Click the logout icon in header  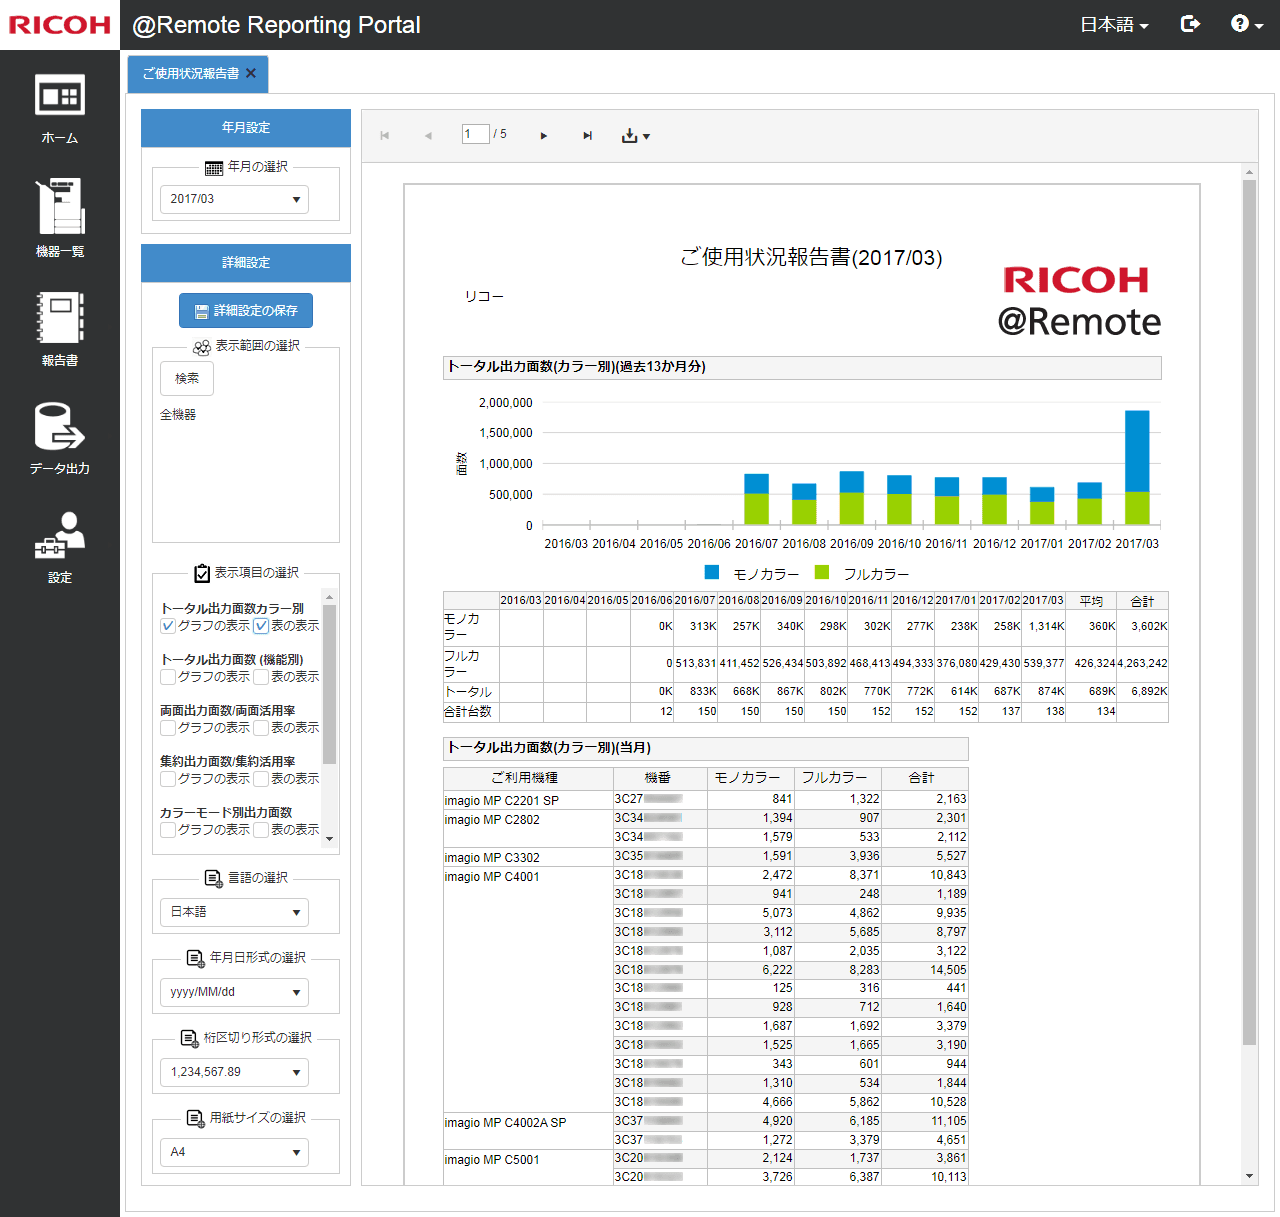tap(1190, 24)
